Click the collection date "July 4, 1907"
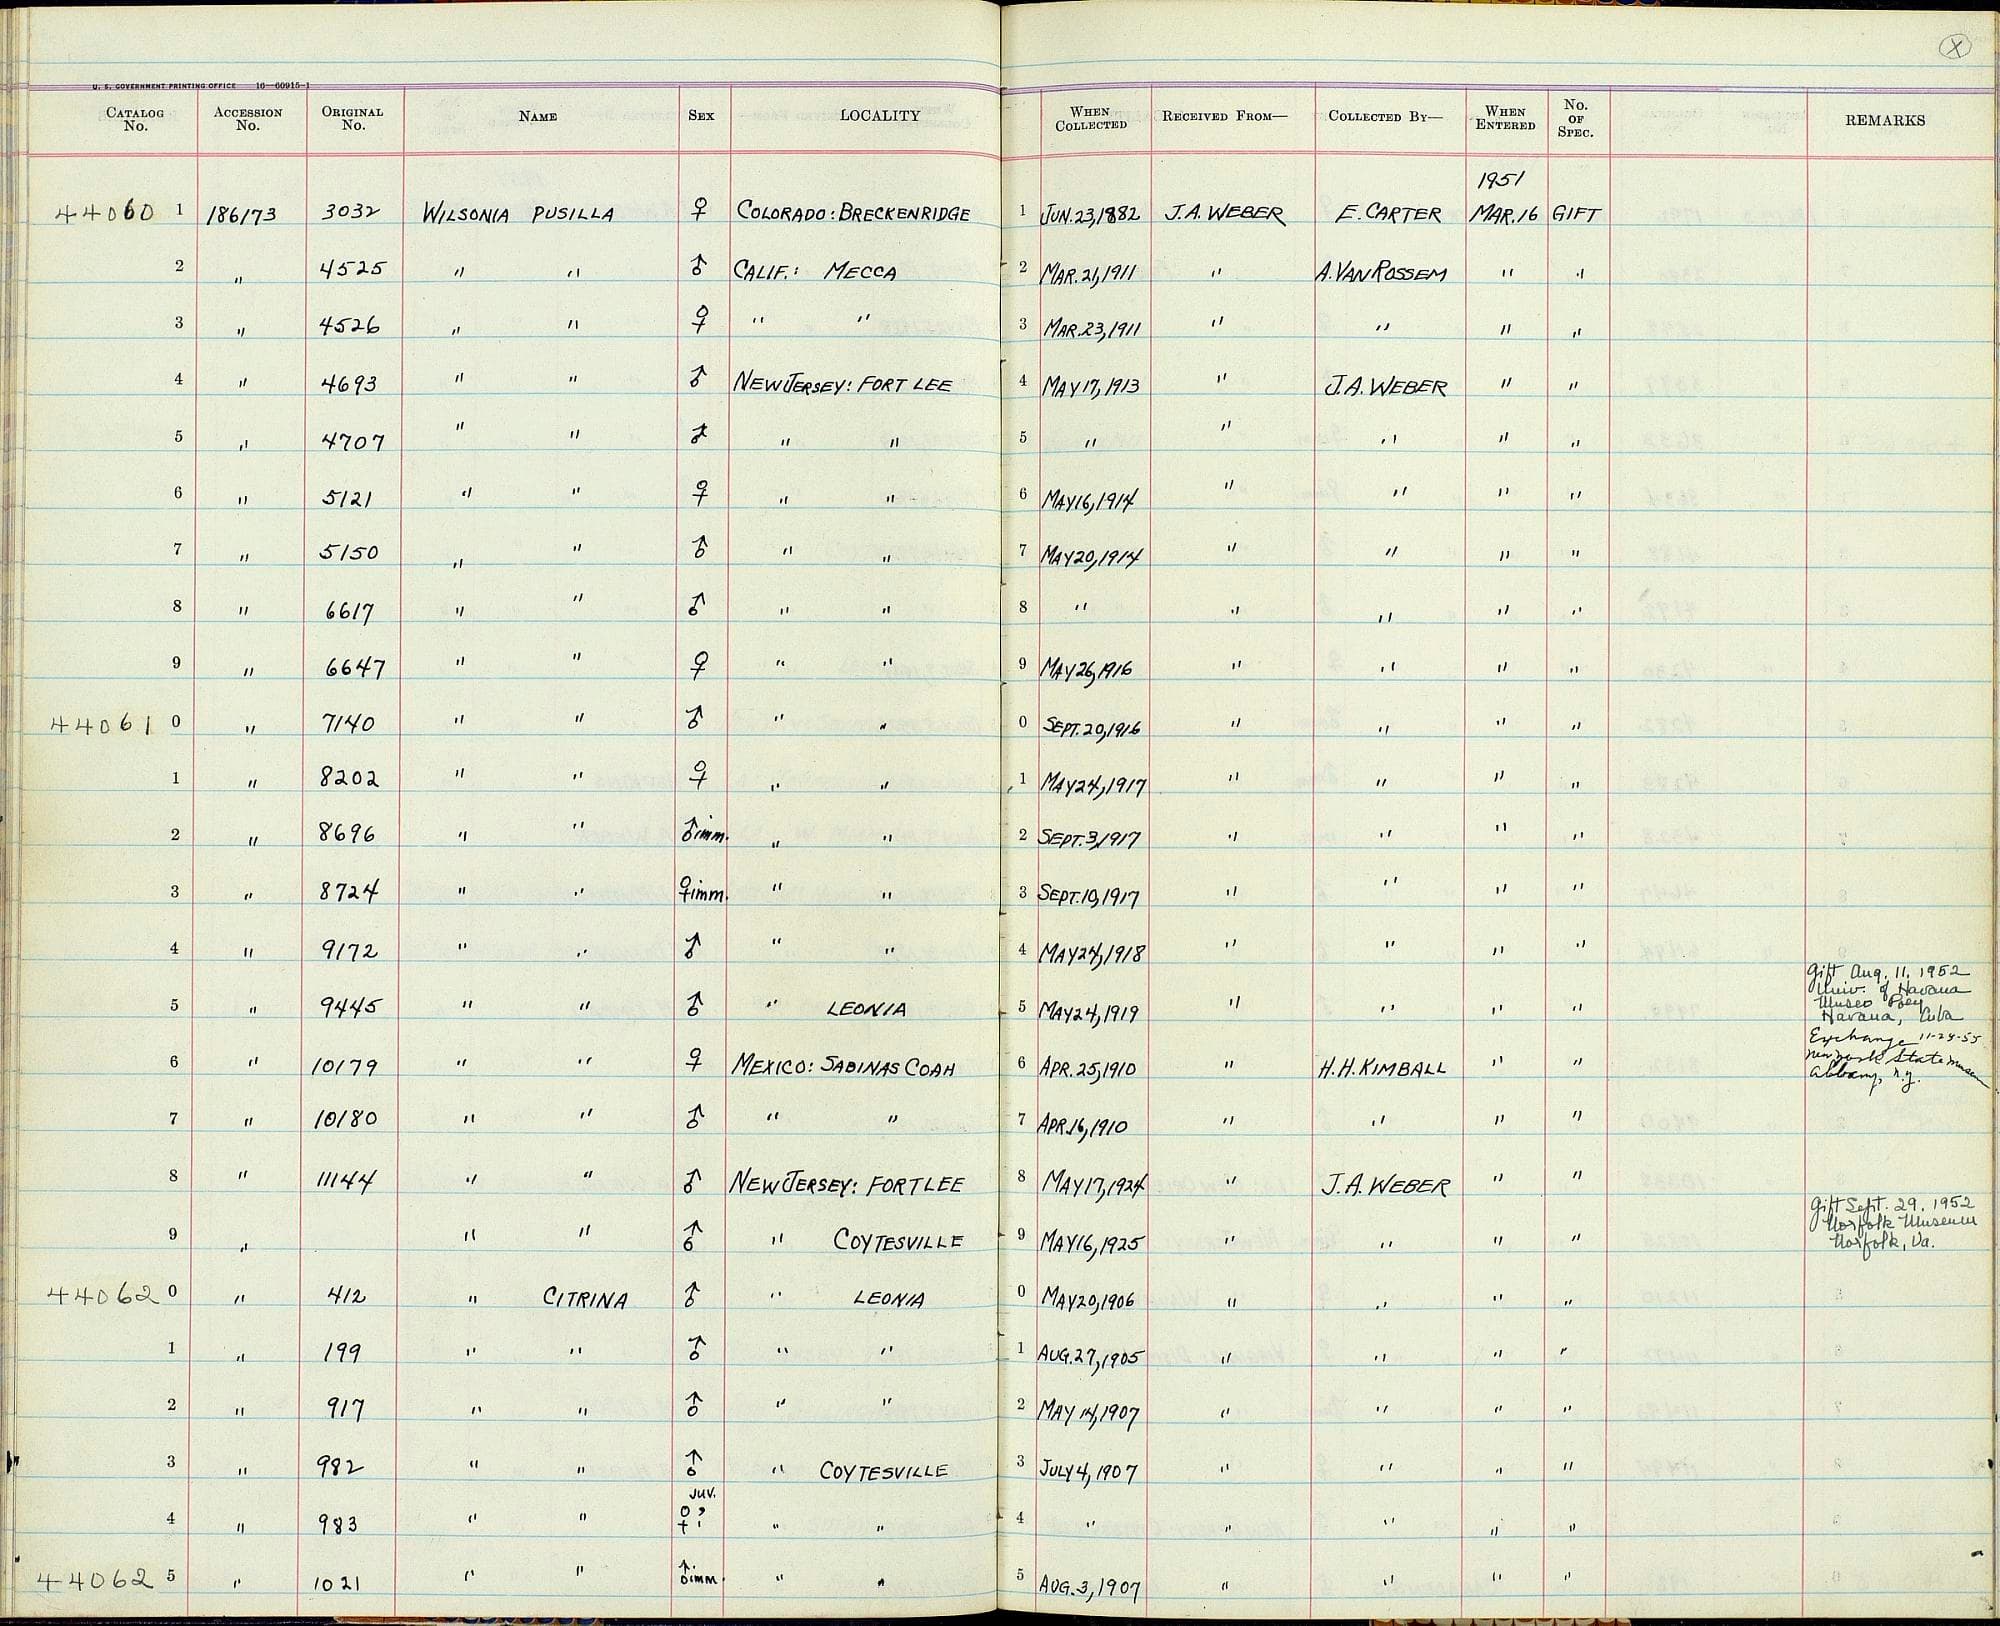The width and height of the screenshot is (2000, 1626). click(x=1089, y=1471)
